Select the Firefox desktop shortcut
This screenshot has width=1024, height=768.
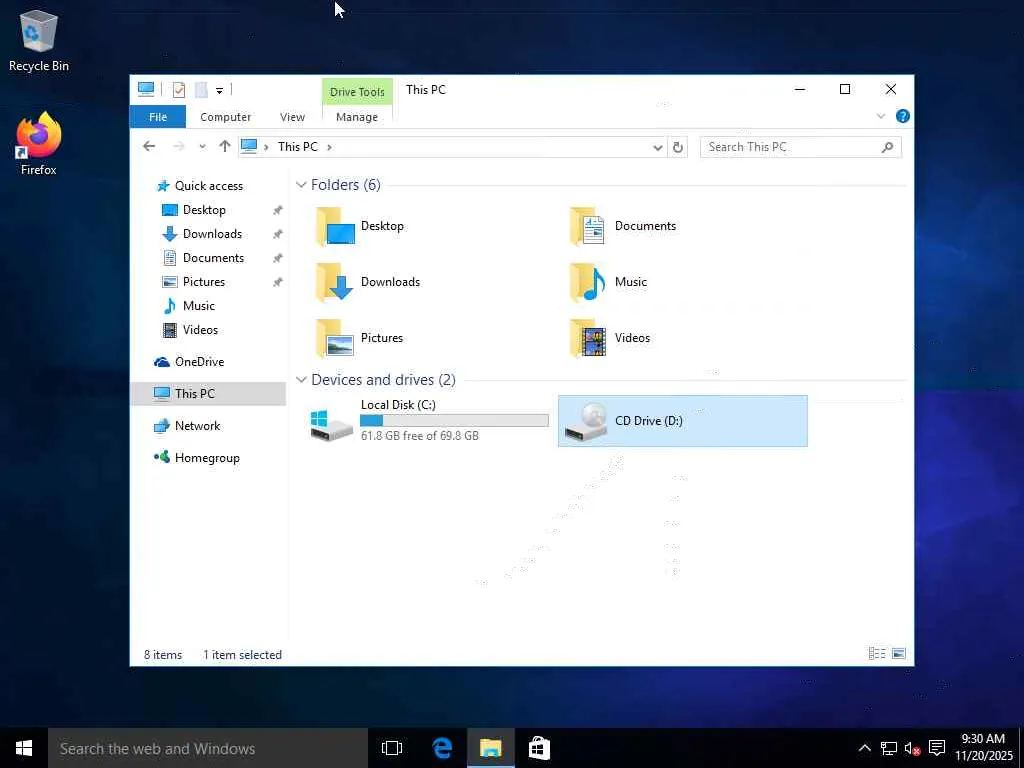[x=39, y=144]
